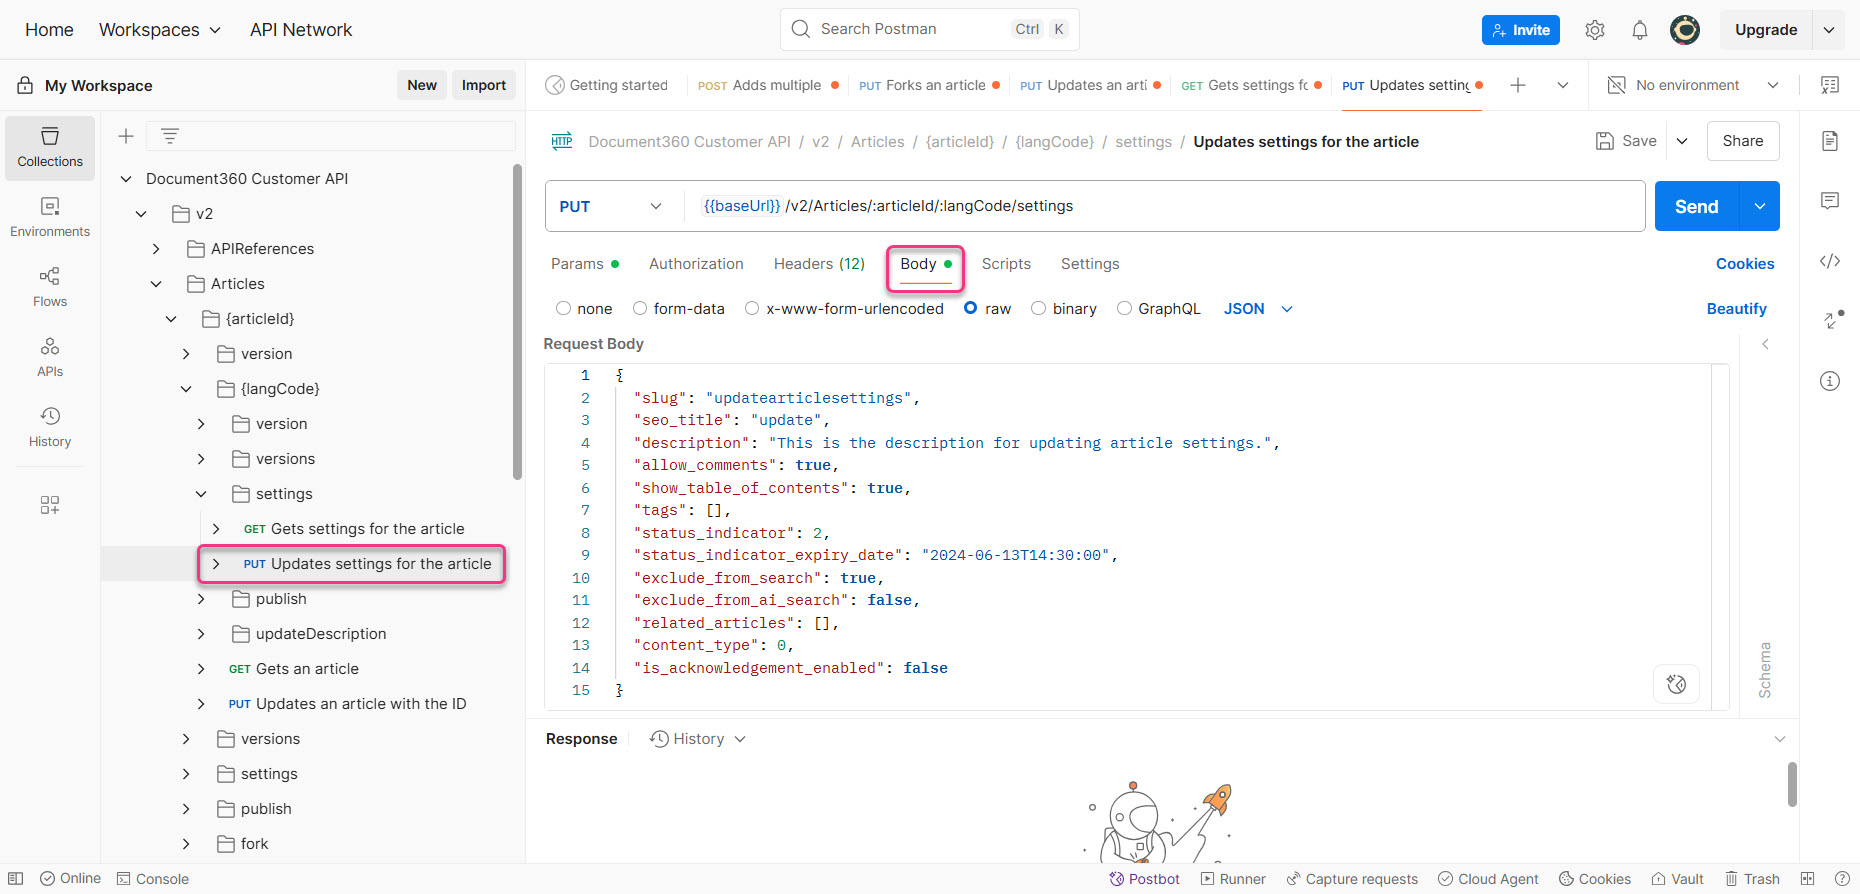Expand the APIReferences folder

coord(156,249)
